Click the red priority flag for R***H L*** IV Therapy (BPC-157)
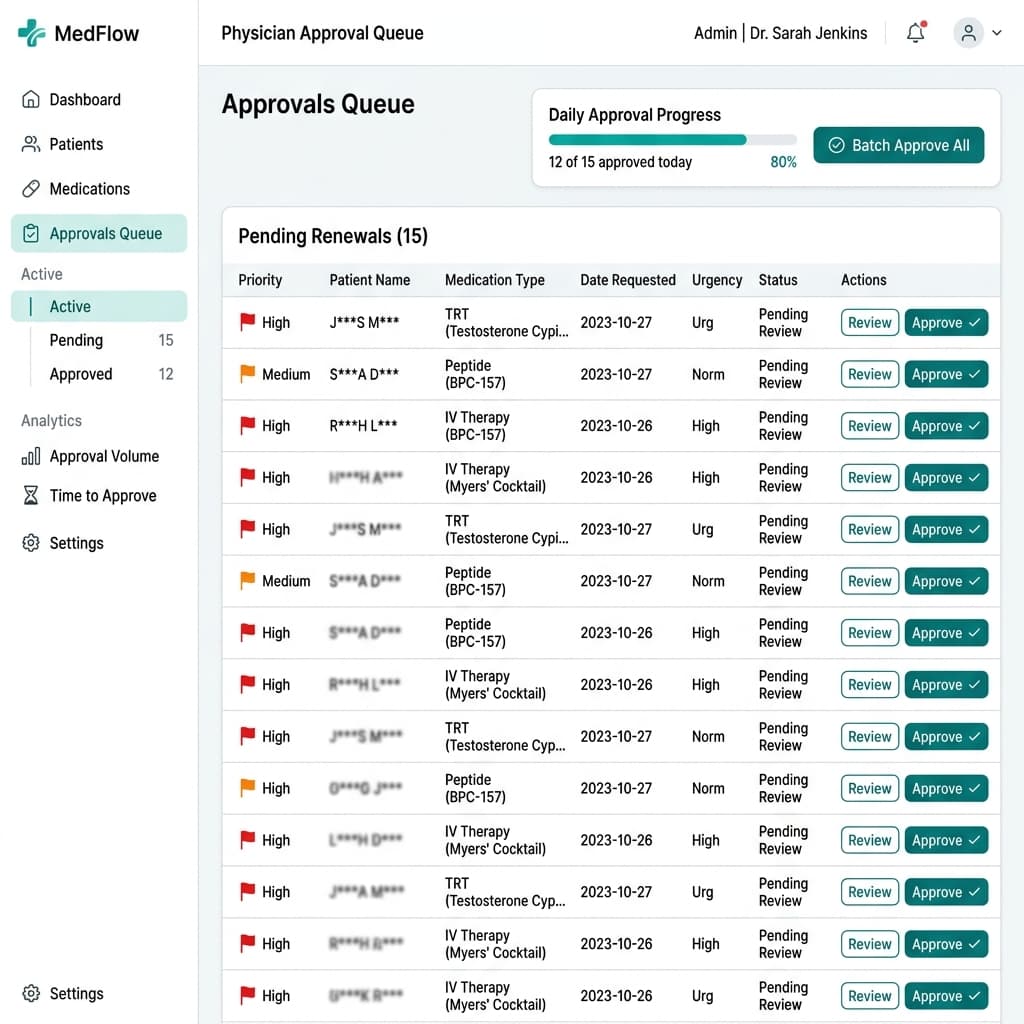Image resolution: width=1024 pixels, height=1024 pixels. (248, 425)
